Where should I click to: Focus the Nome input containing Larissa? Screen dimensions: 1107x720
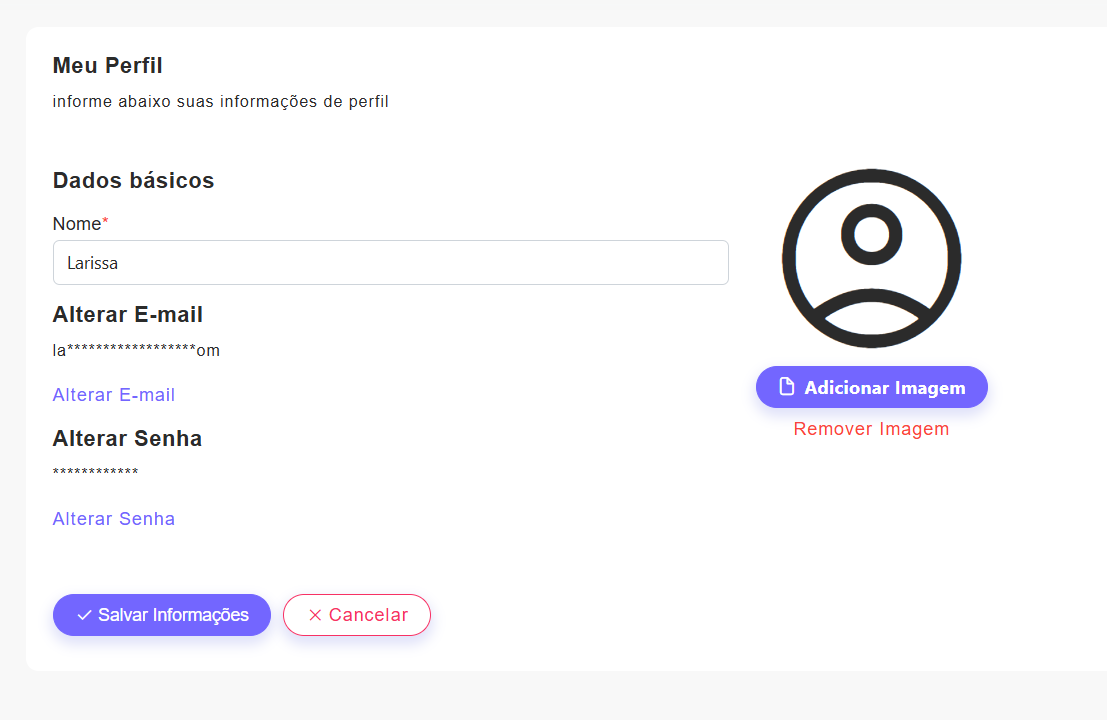click(x=390, y=263)
